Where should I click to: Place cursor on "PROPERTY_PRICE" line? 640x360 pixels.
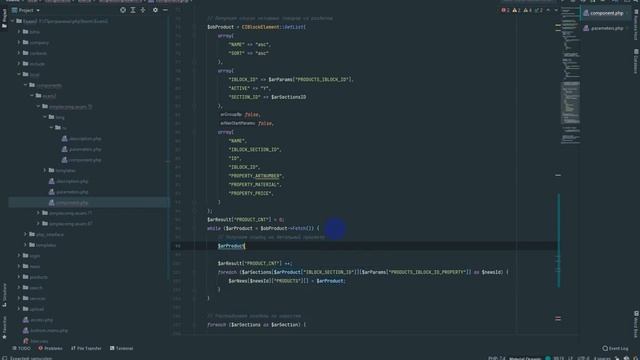point(251,193)
